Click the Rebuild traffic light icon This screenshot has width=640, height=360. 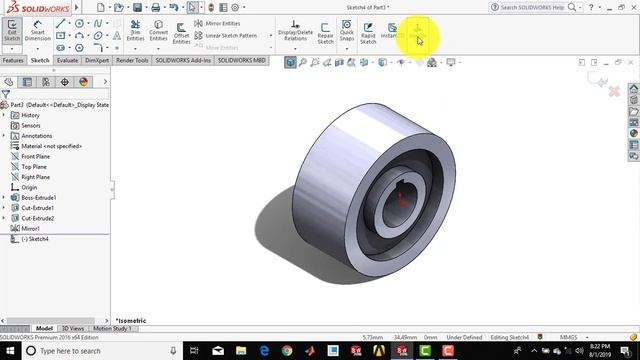coord(211,7)
